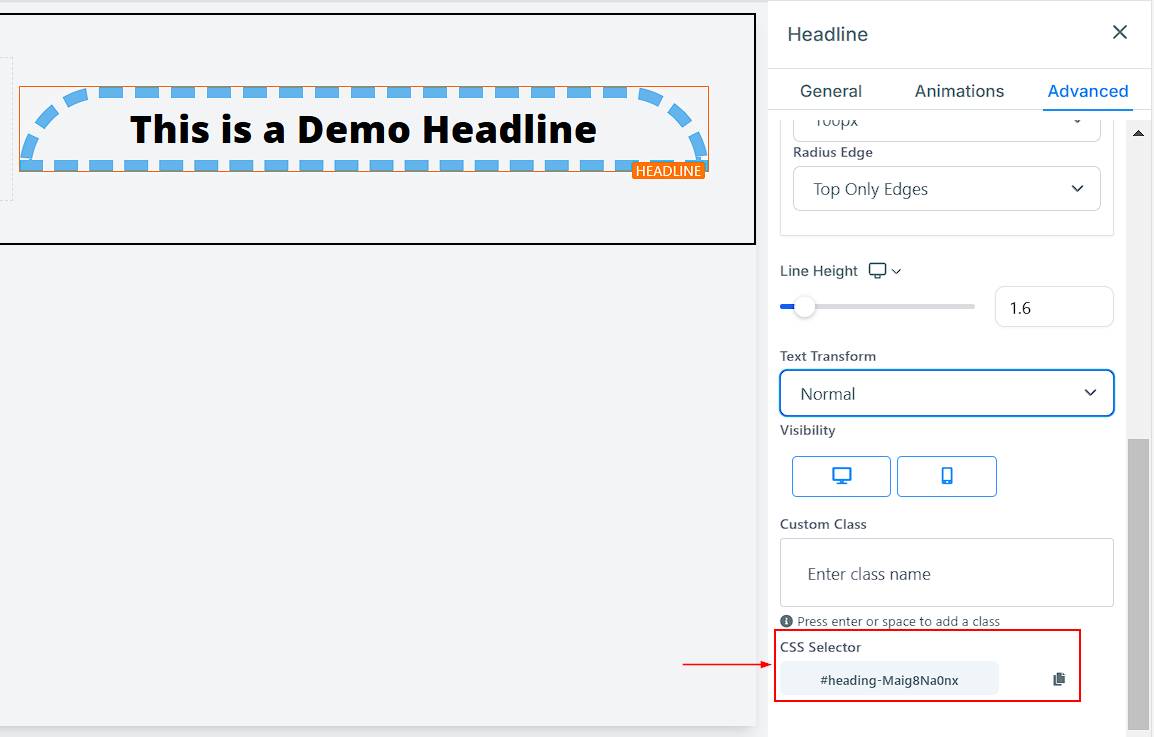Image resolution: width=1154 pixels, height=737 pixels.
Task: Click the Line Height device chevron arrow
Action: point(896,272)
